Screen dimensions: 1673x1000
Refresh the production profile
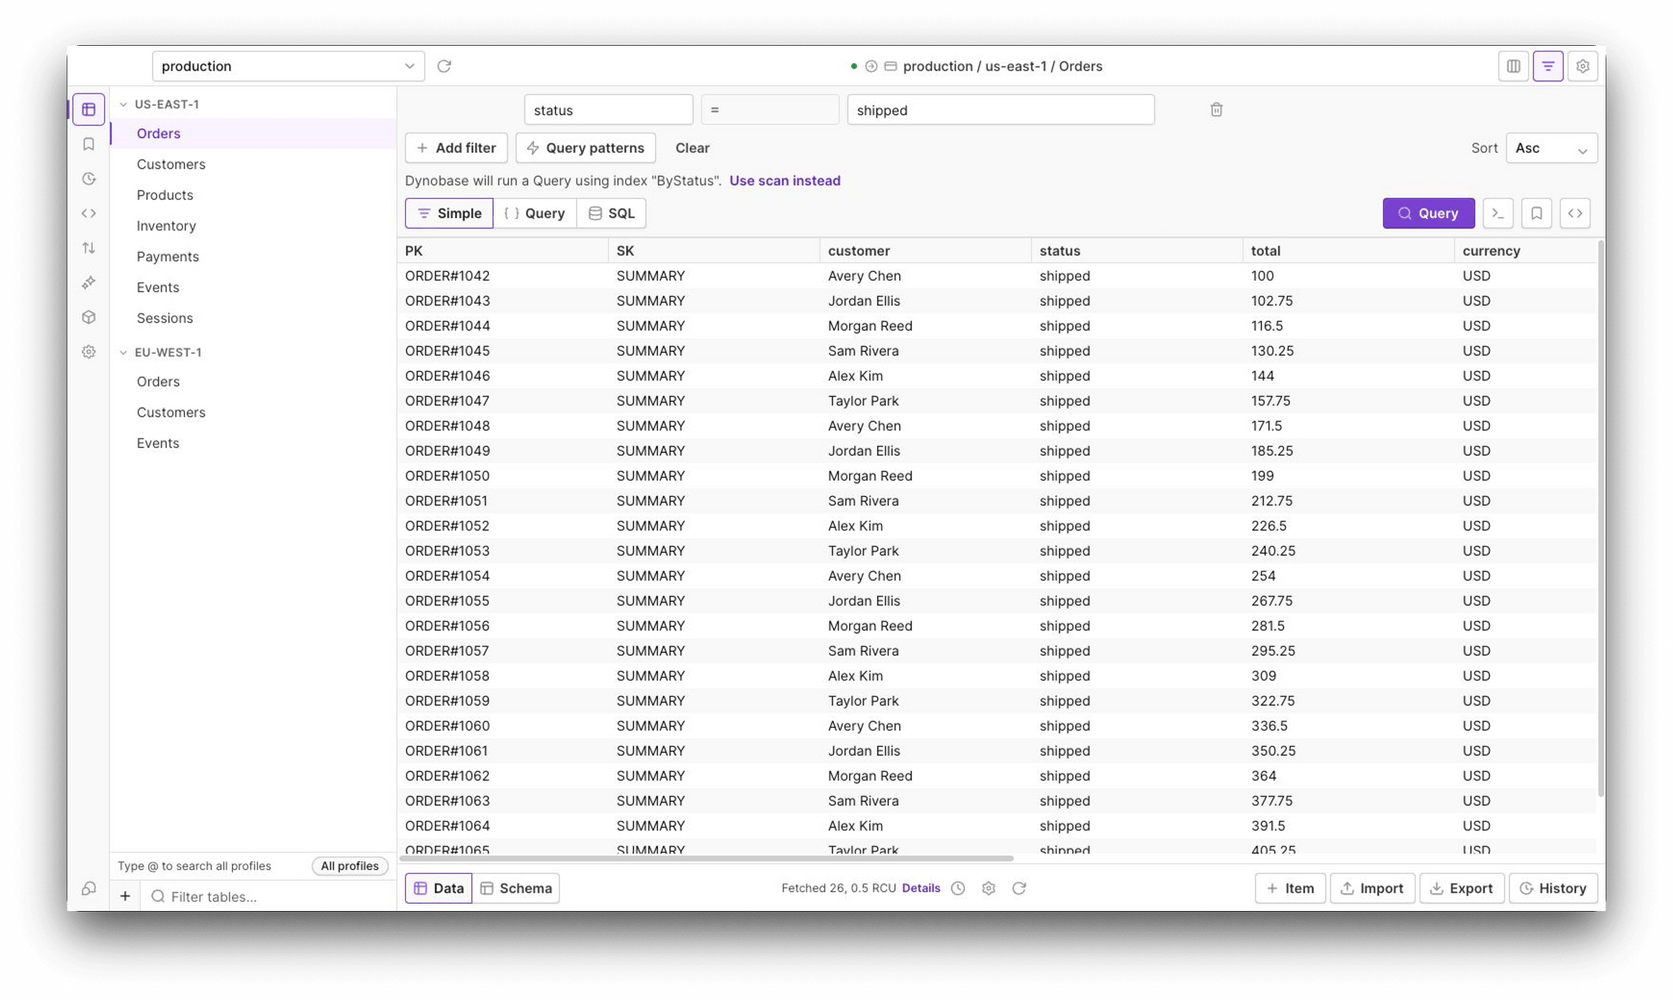coord(444,66)
